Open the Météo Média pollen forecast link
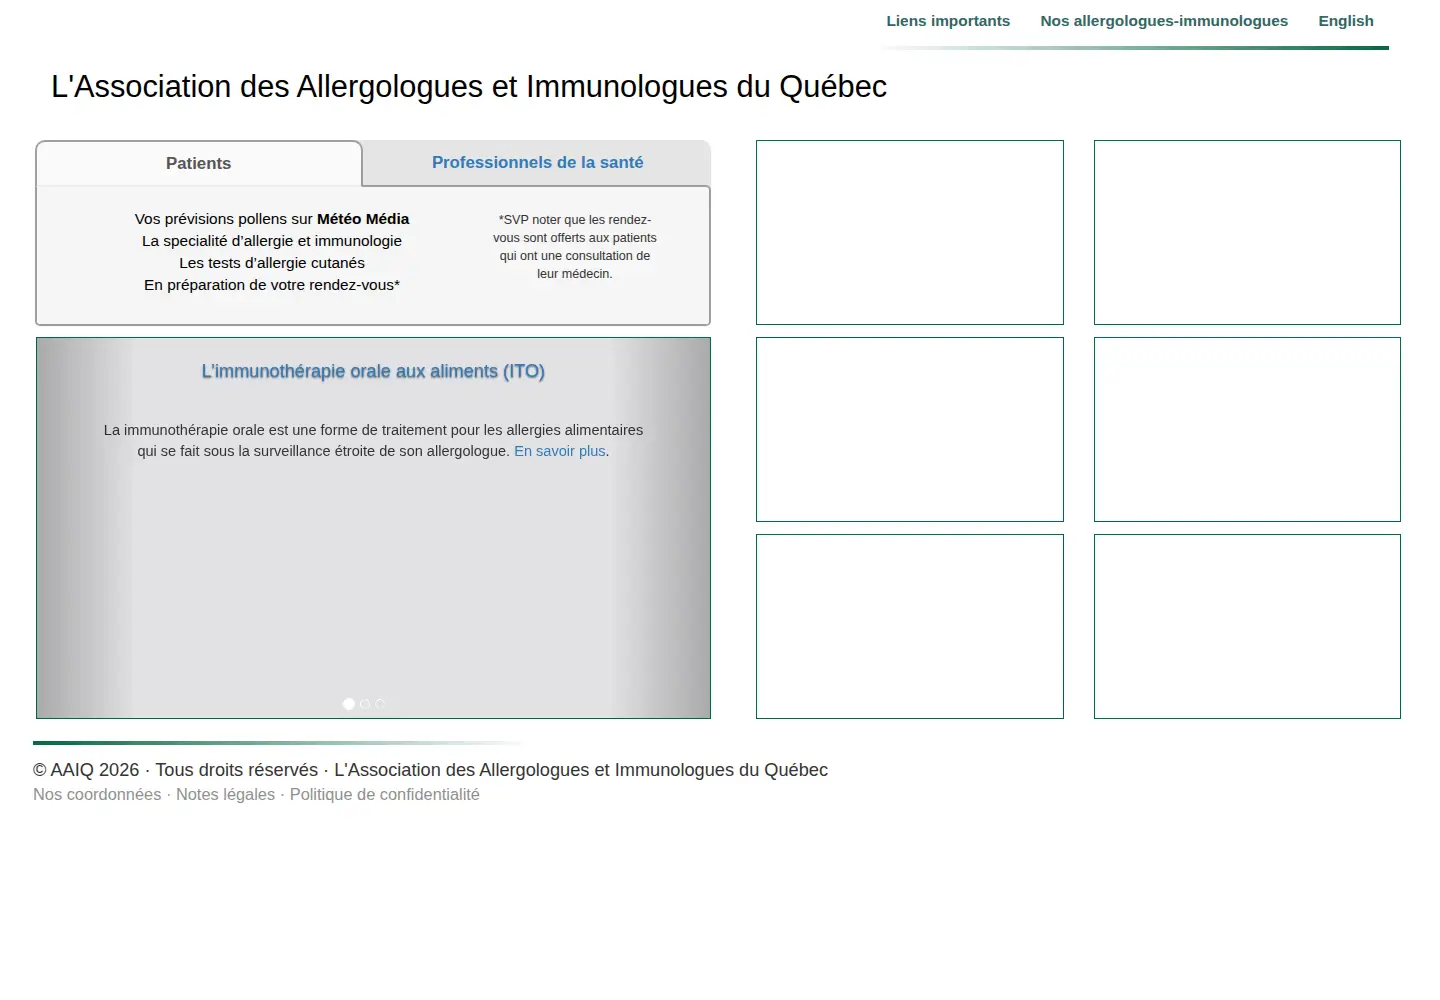The height and width of the screenshot is (1000, 1440). coord(272,219)
